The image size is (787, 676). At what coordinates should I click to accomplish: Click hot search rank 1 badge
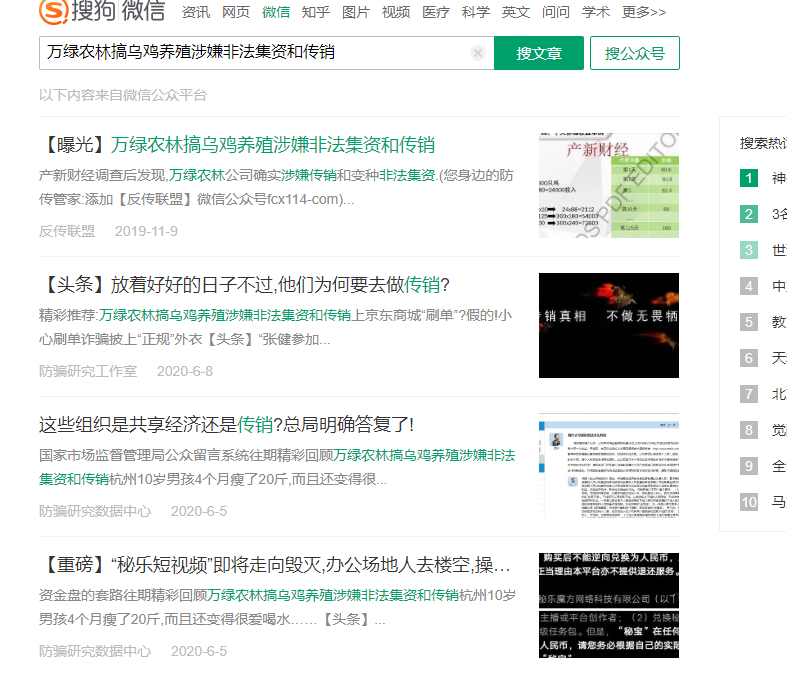coord(749,178)
